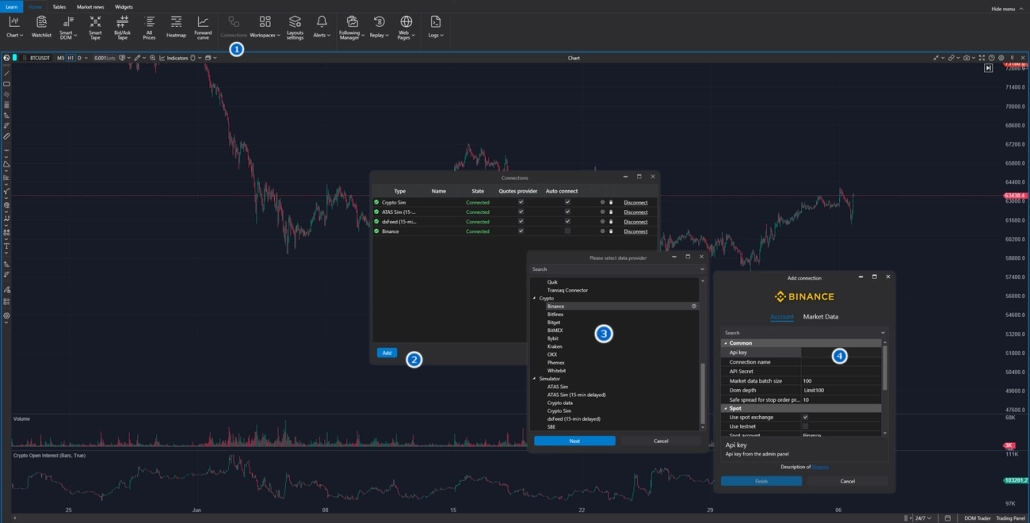Open the settings gear in left sidebar
Image resolution: width=1030 pixels, height=523 pixels.
pyautogui.click(x=7, y=315)
